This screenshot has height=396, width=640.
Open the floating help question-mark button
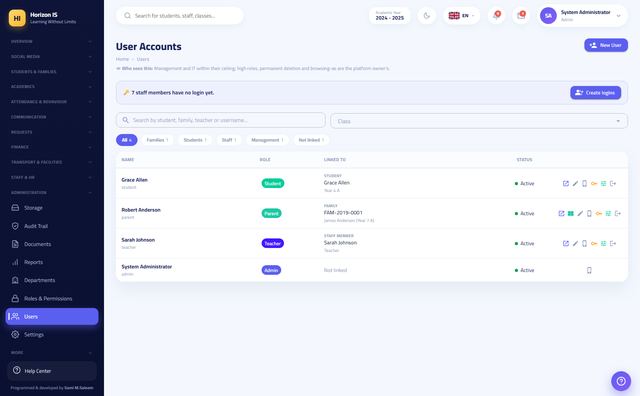(621, 381)
